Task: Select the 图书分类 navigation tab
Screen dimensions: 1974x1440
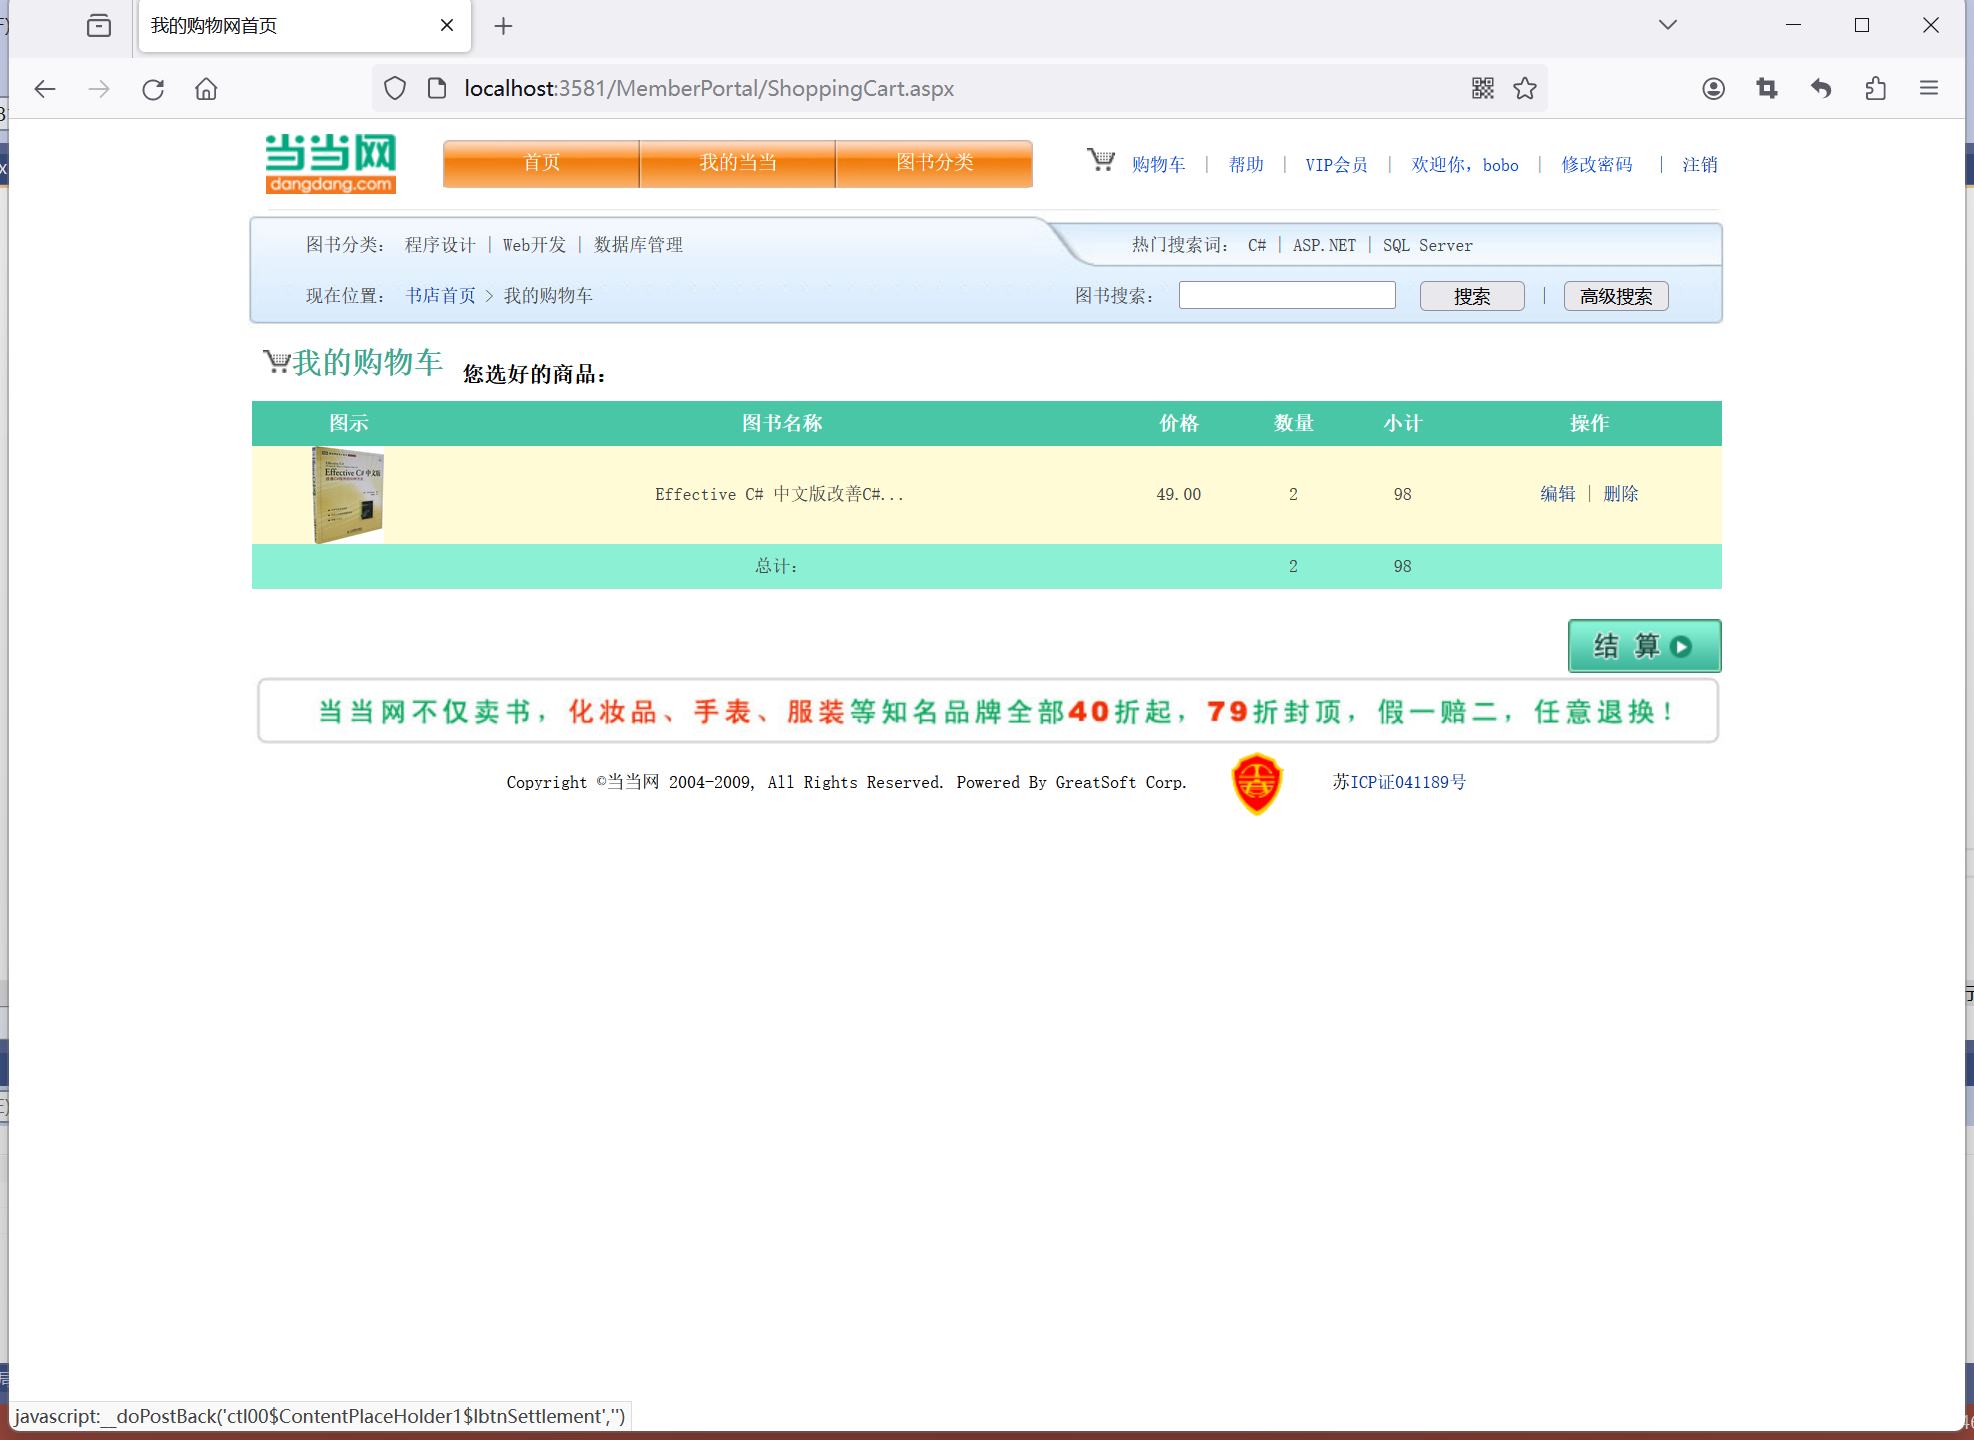Action: point(934,163)
